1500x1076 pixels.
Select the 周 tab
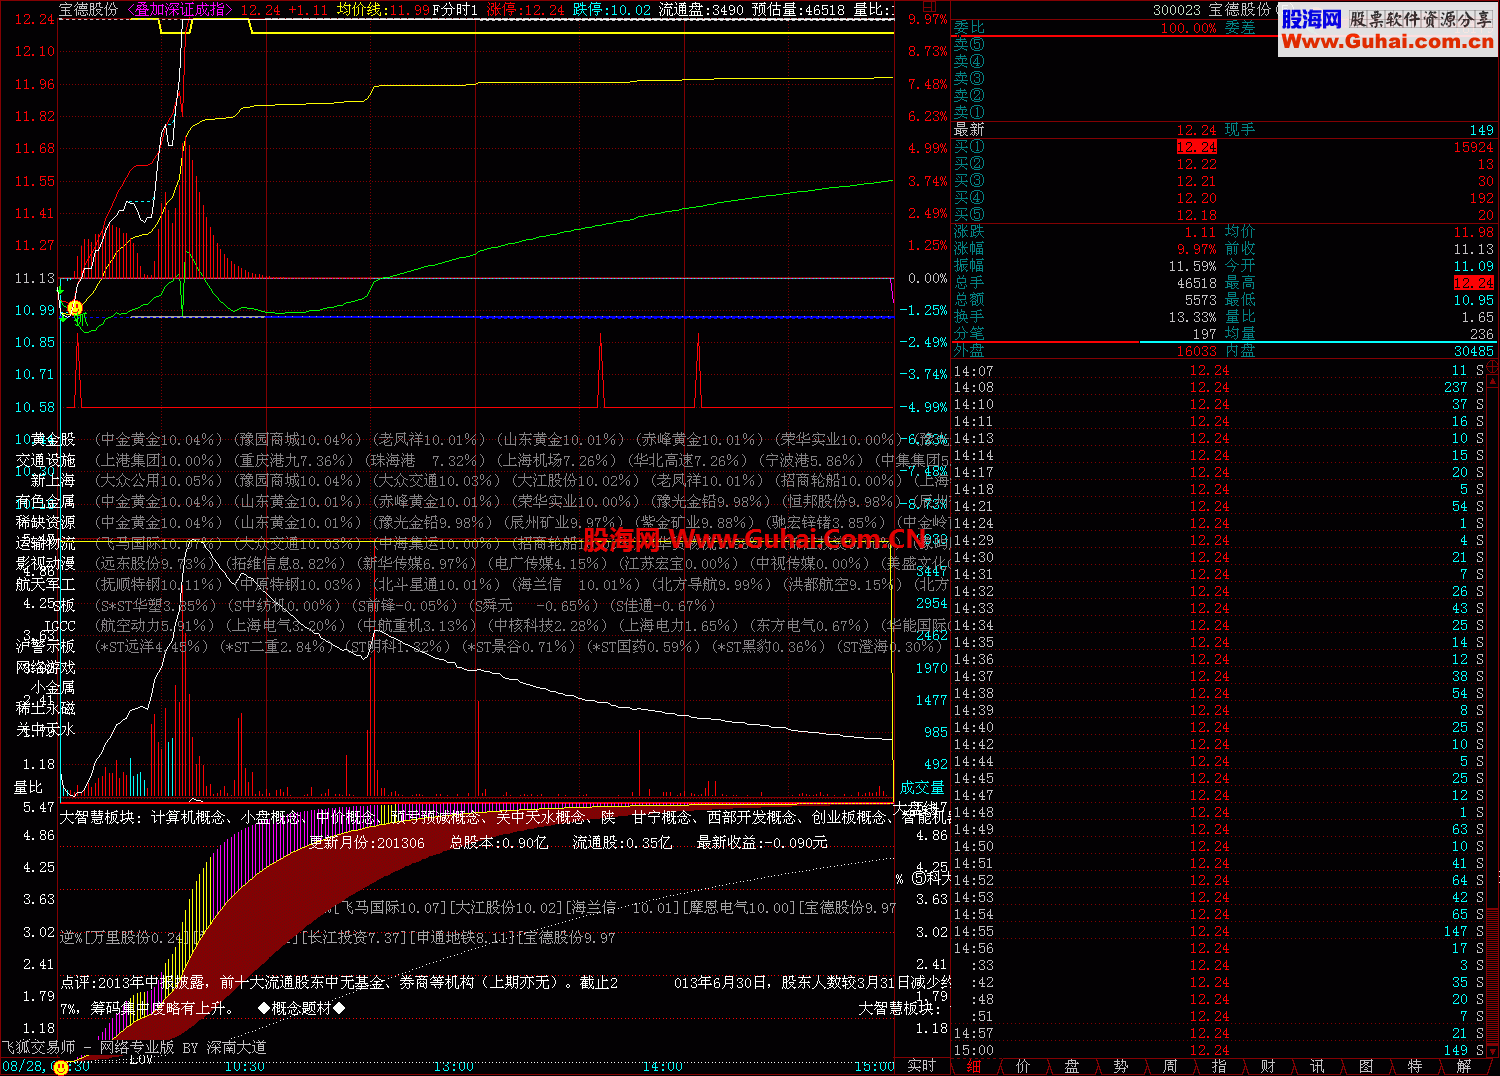click(1169, 1066)
